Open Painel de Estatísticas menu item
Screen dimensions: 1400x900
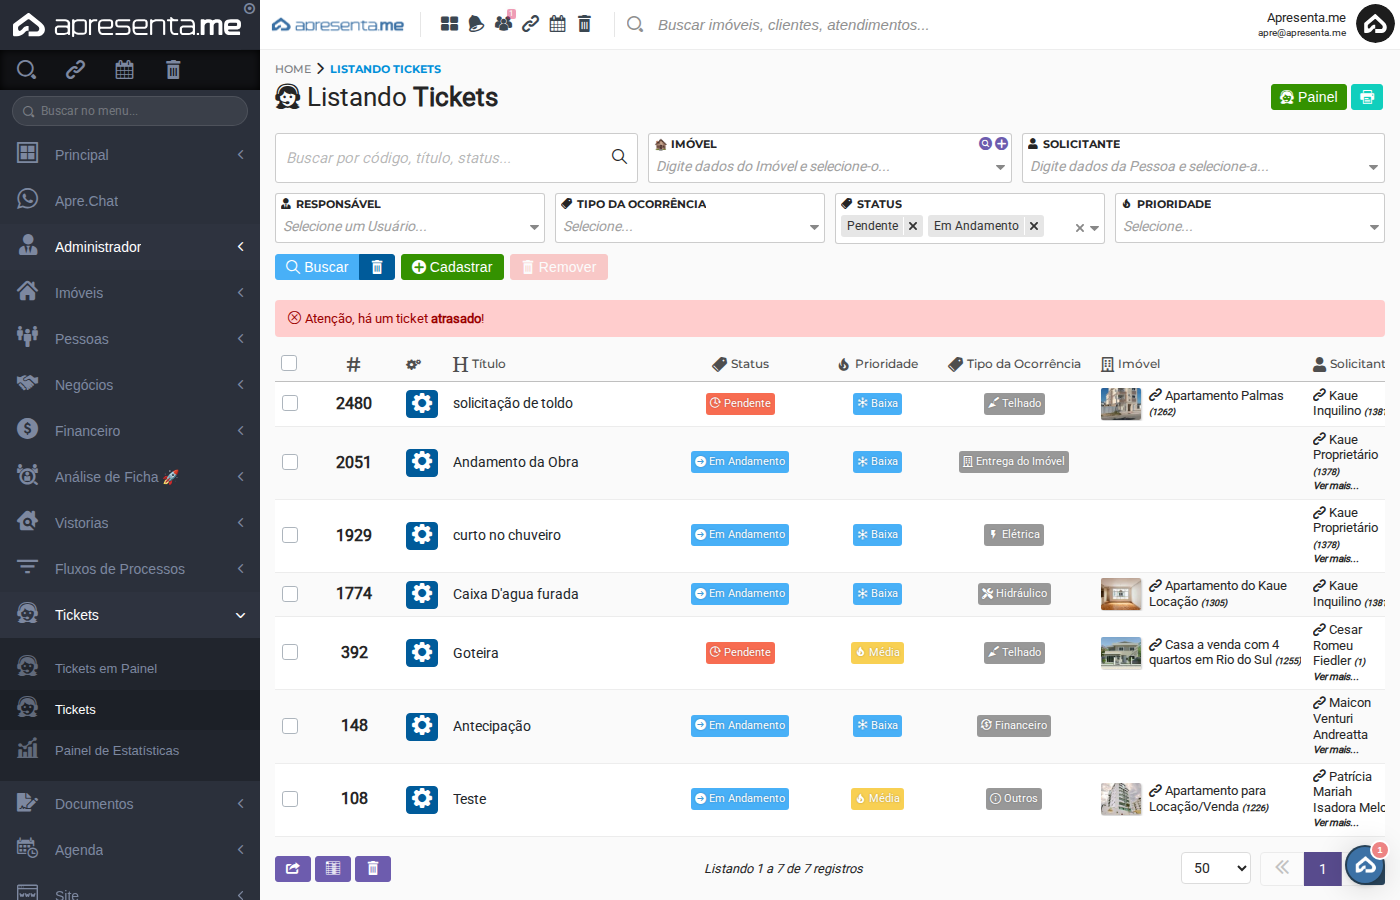click(130, 750)
